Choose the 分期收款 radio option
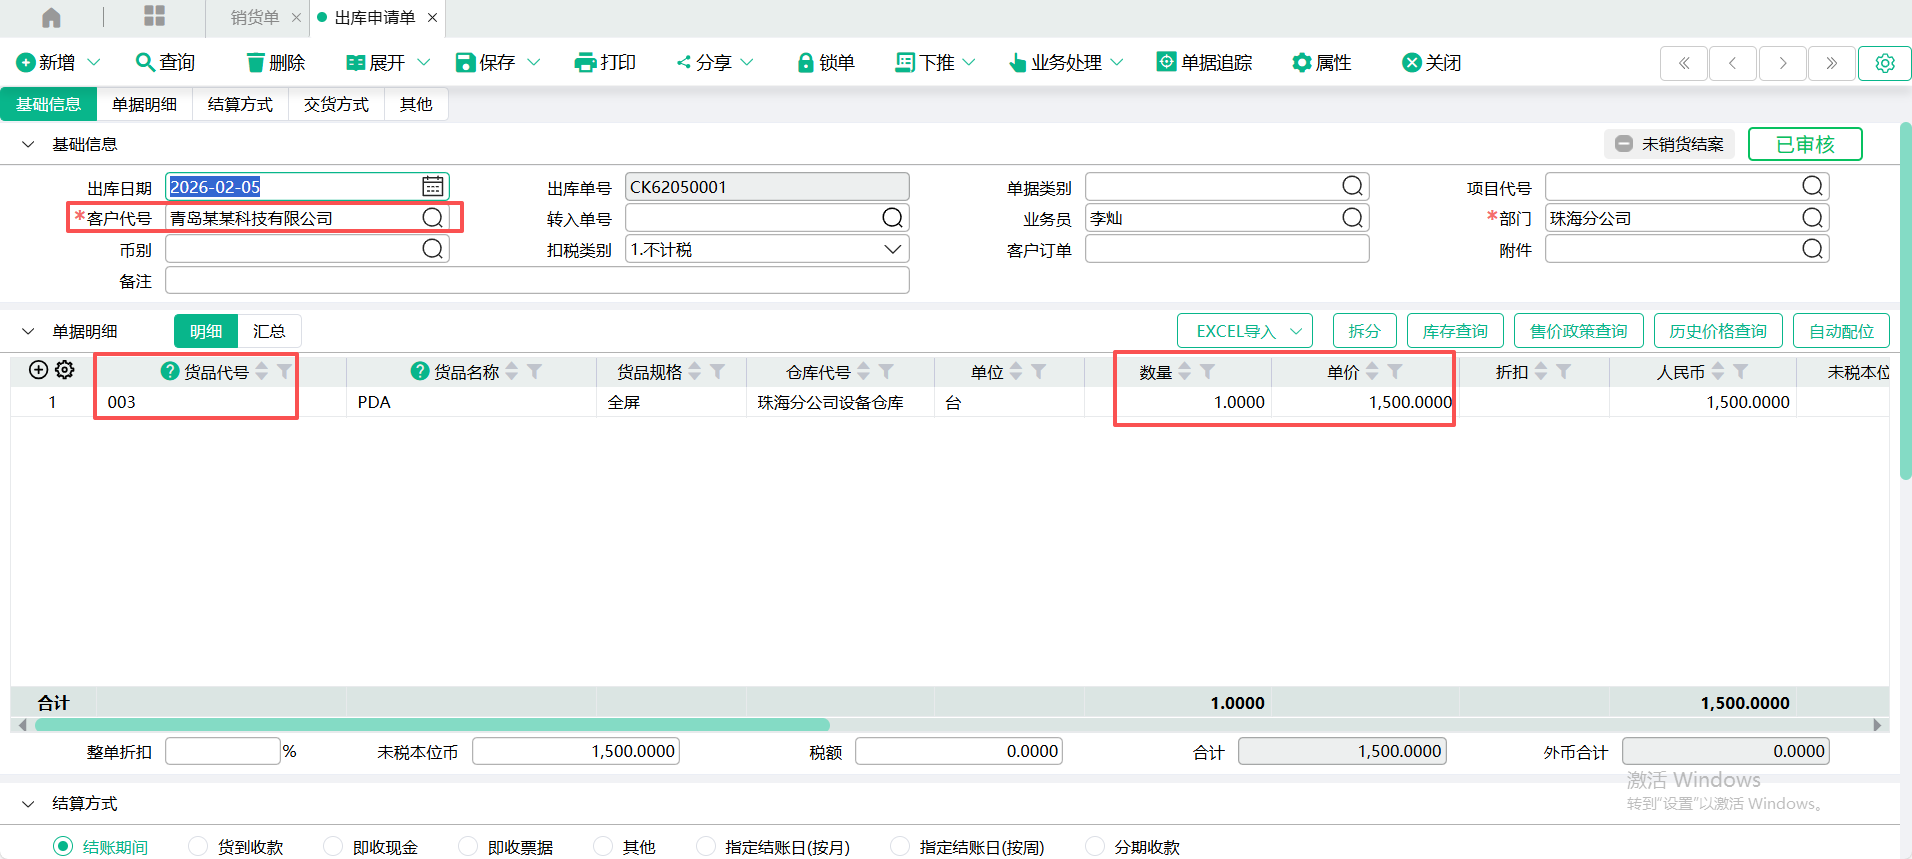 1095,846
